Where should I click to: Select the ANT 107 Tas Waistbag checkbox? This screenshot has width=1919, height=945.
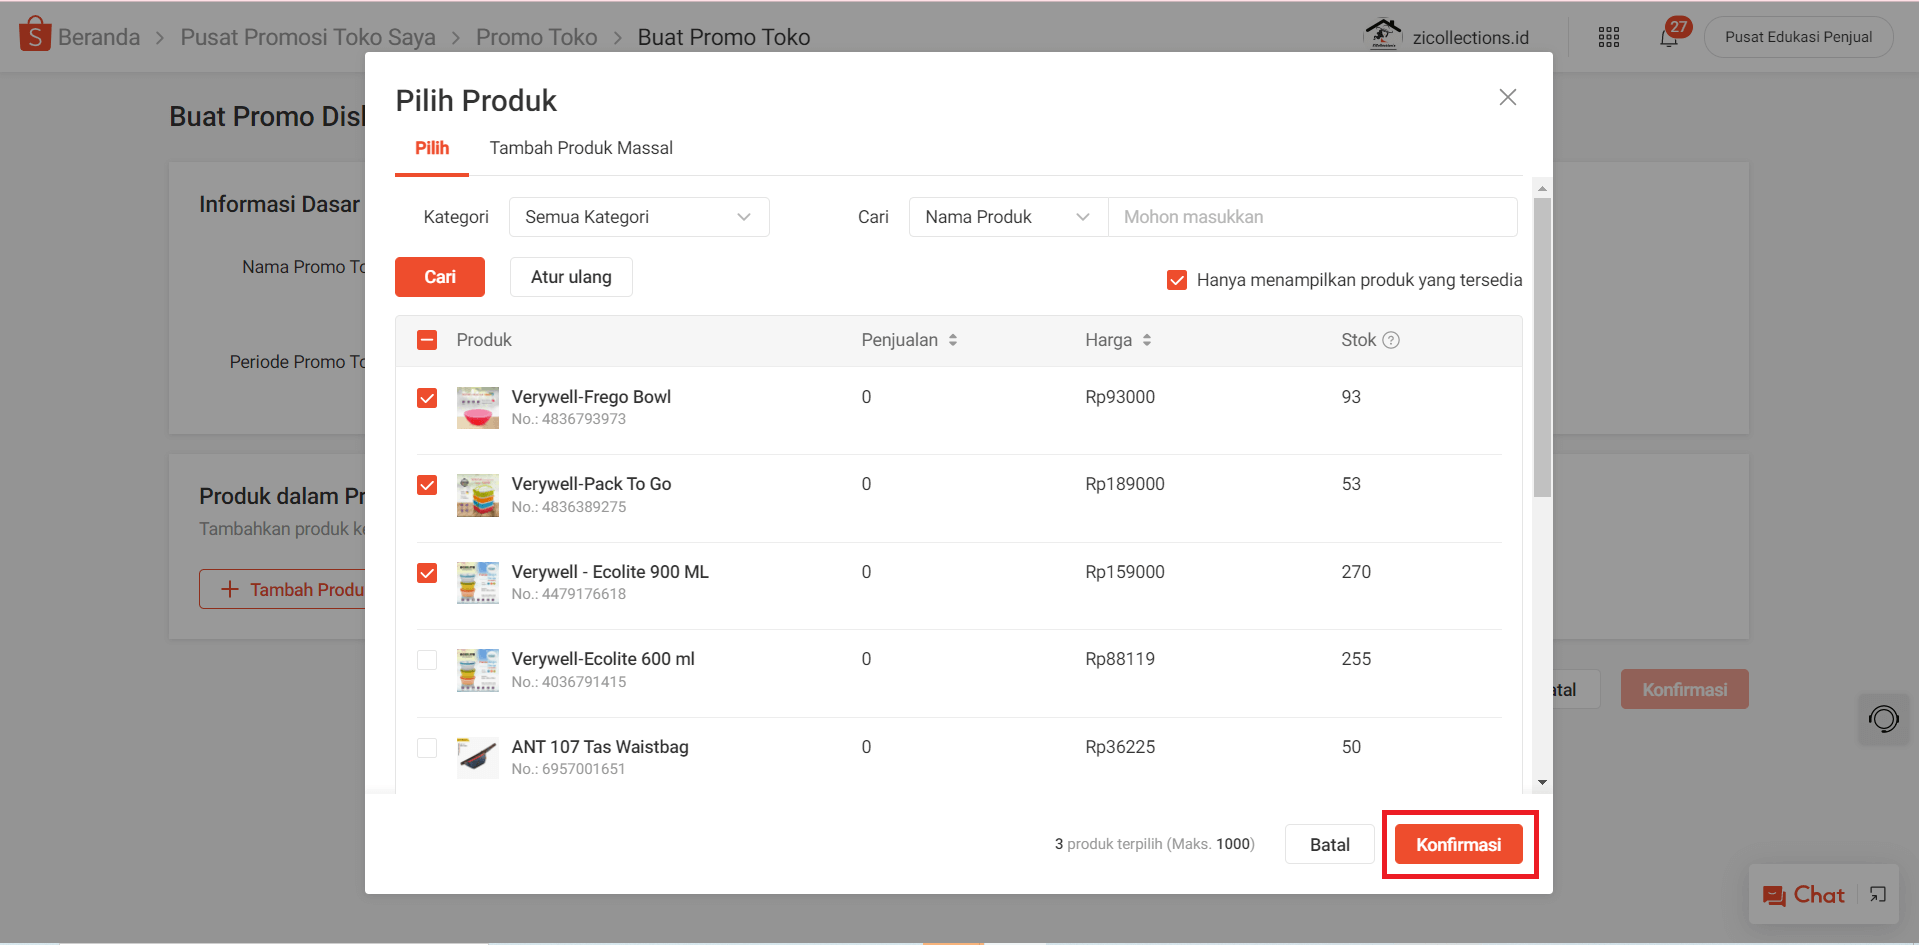click(427, 747)
